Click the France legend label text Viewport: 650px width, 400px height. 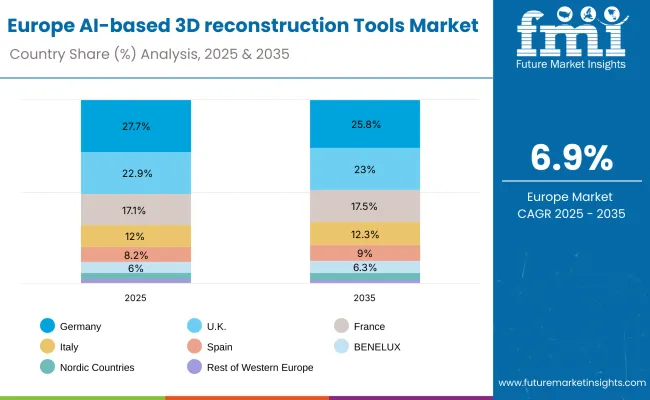coord(369,327)
